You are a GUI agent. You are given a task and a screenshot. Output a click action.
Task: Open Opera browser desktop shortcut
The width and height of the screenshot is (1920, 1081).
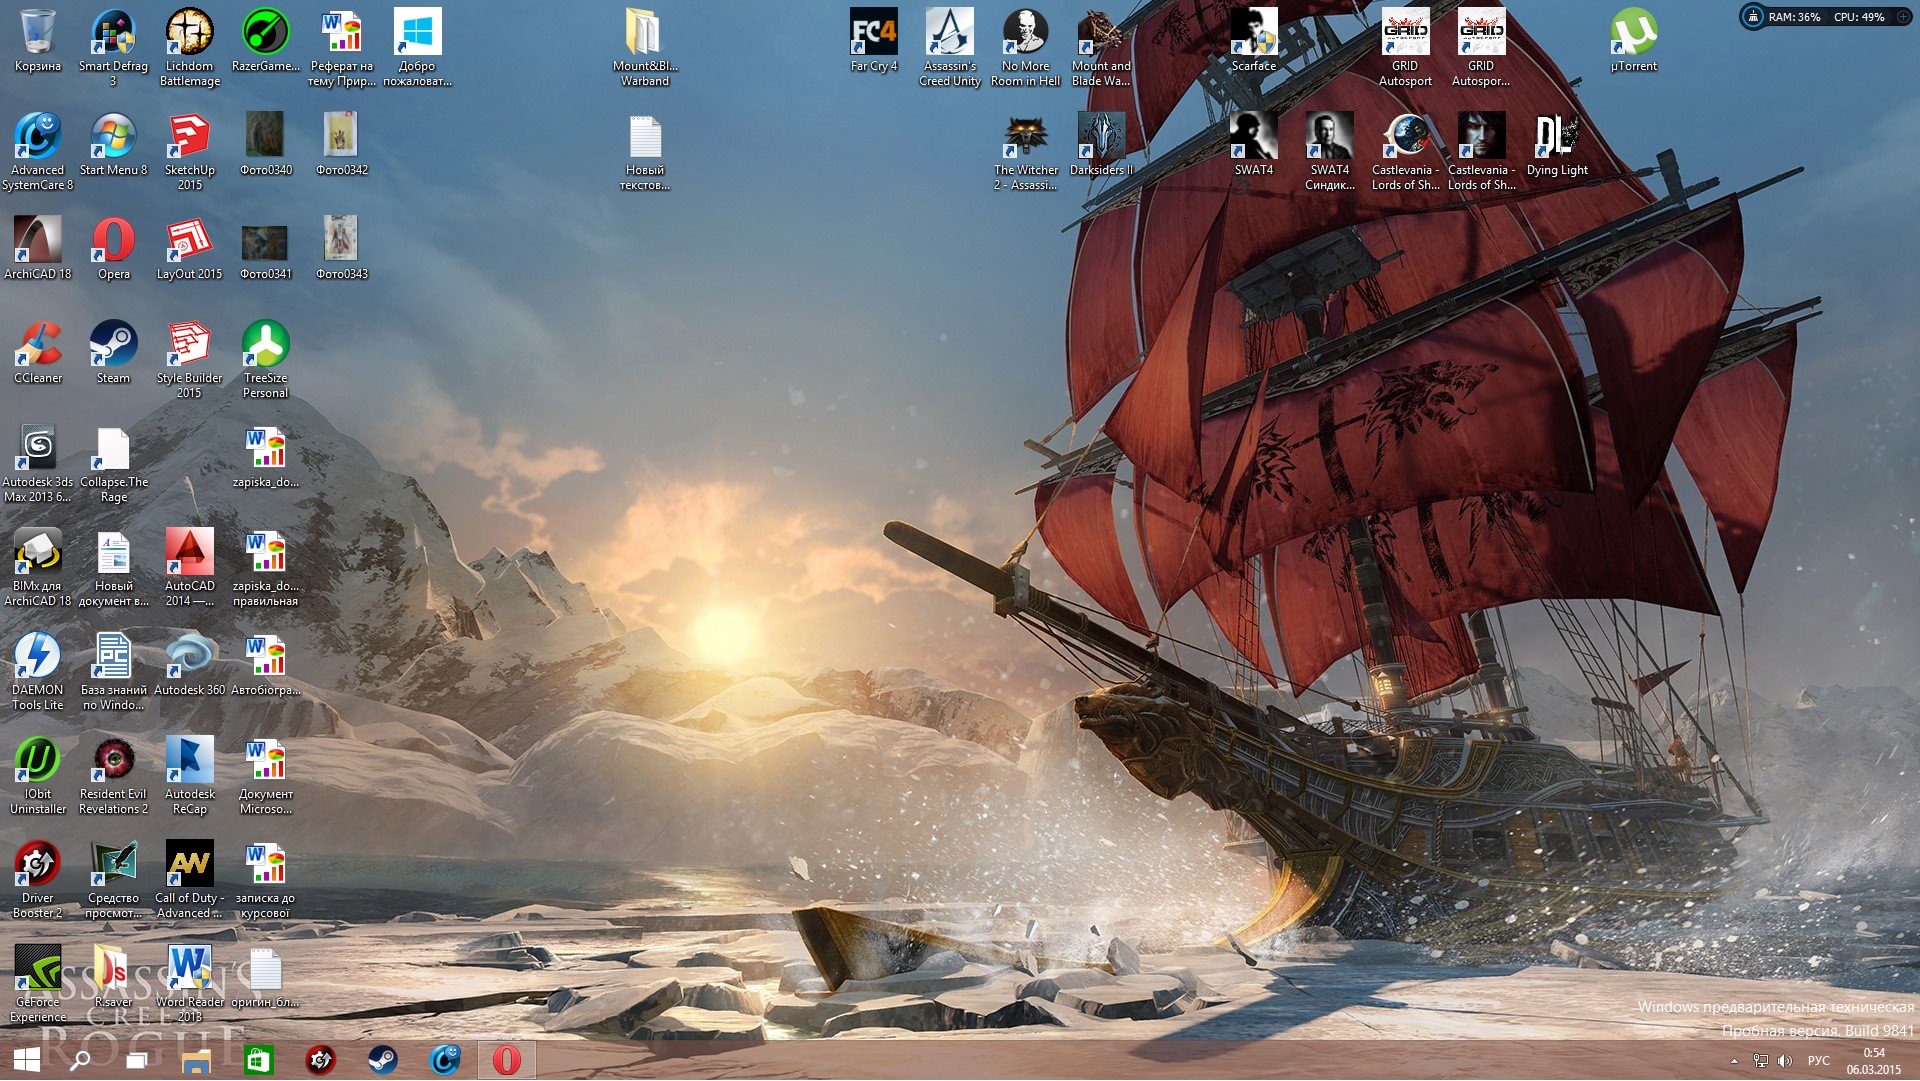113,248
